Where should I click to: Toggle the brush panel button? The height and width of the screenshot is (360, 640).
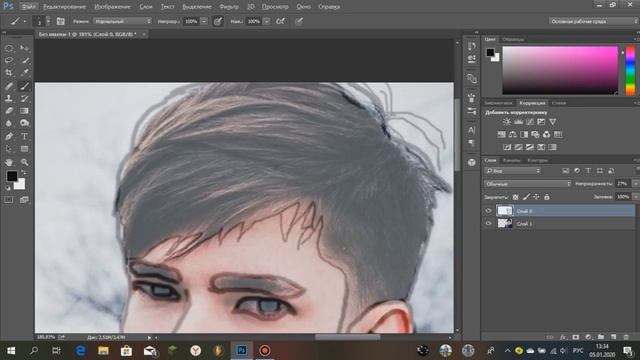click(x=60, y=21)
